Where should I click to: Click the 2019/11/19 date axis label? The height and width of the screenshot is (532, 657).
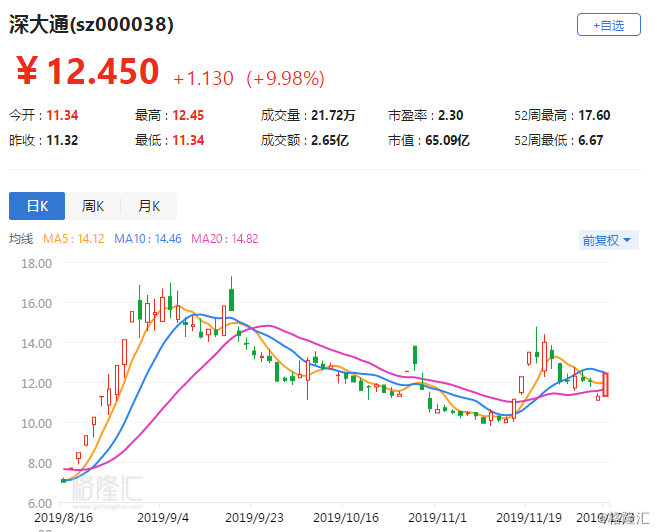(529, 518)
